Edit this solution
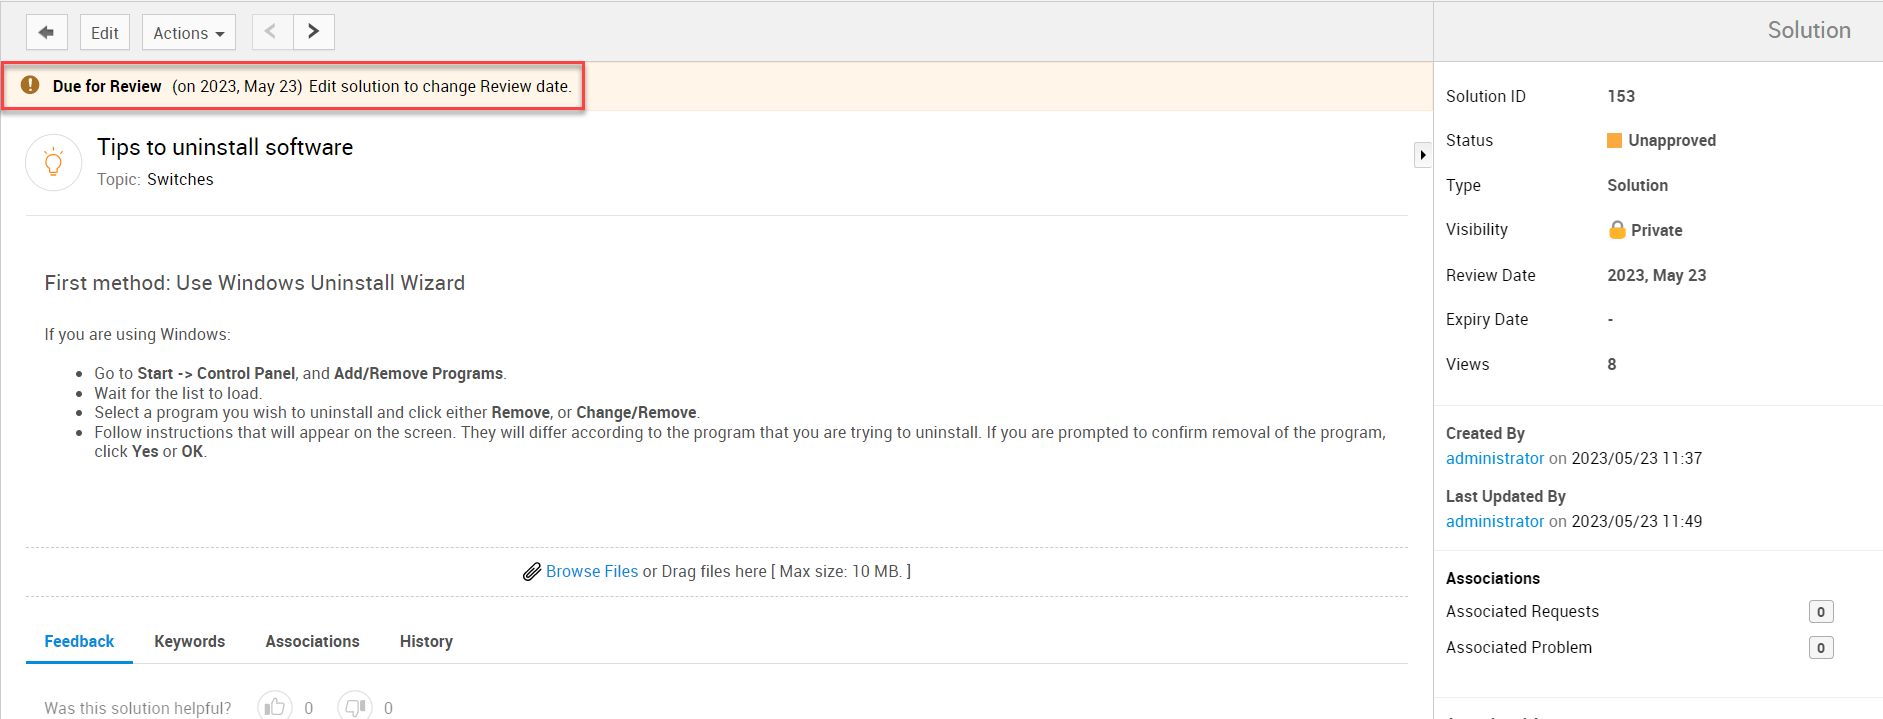Image resolution: width=1883 pixels, height=719 pixels. (x=104, y=32)
